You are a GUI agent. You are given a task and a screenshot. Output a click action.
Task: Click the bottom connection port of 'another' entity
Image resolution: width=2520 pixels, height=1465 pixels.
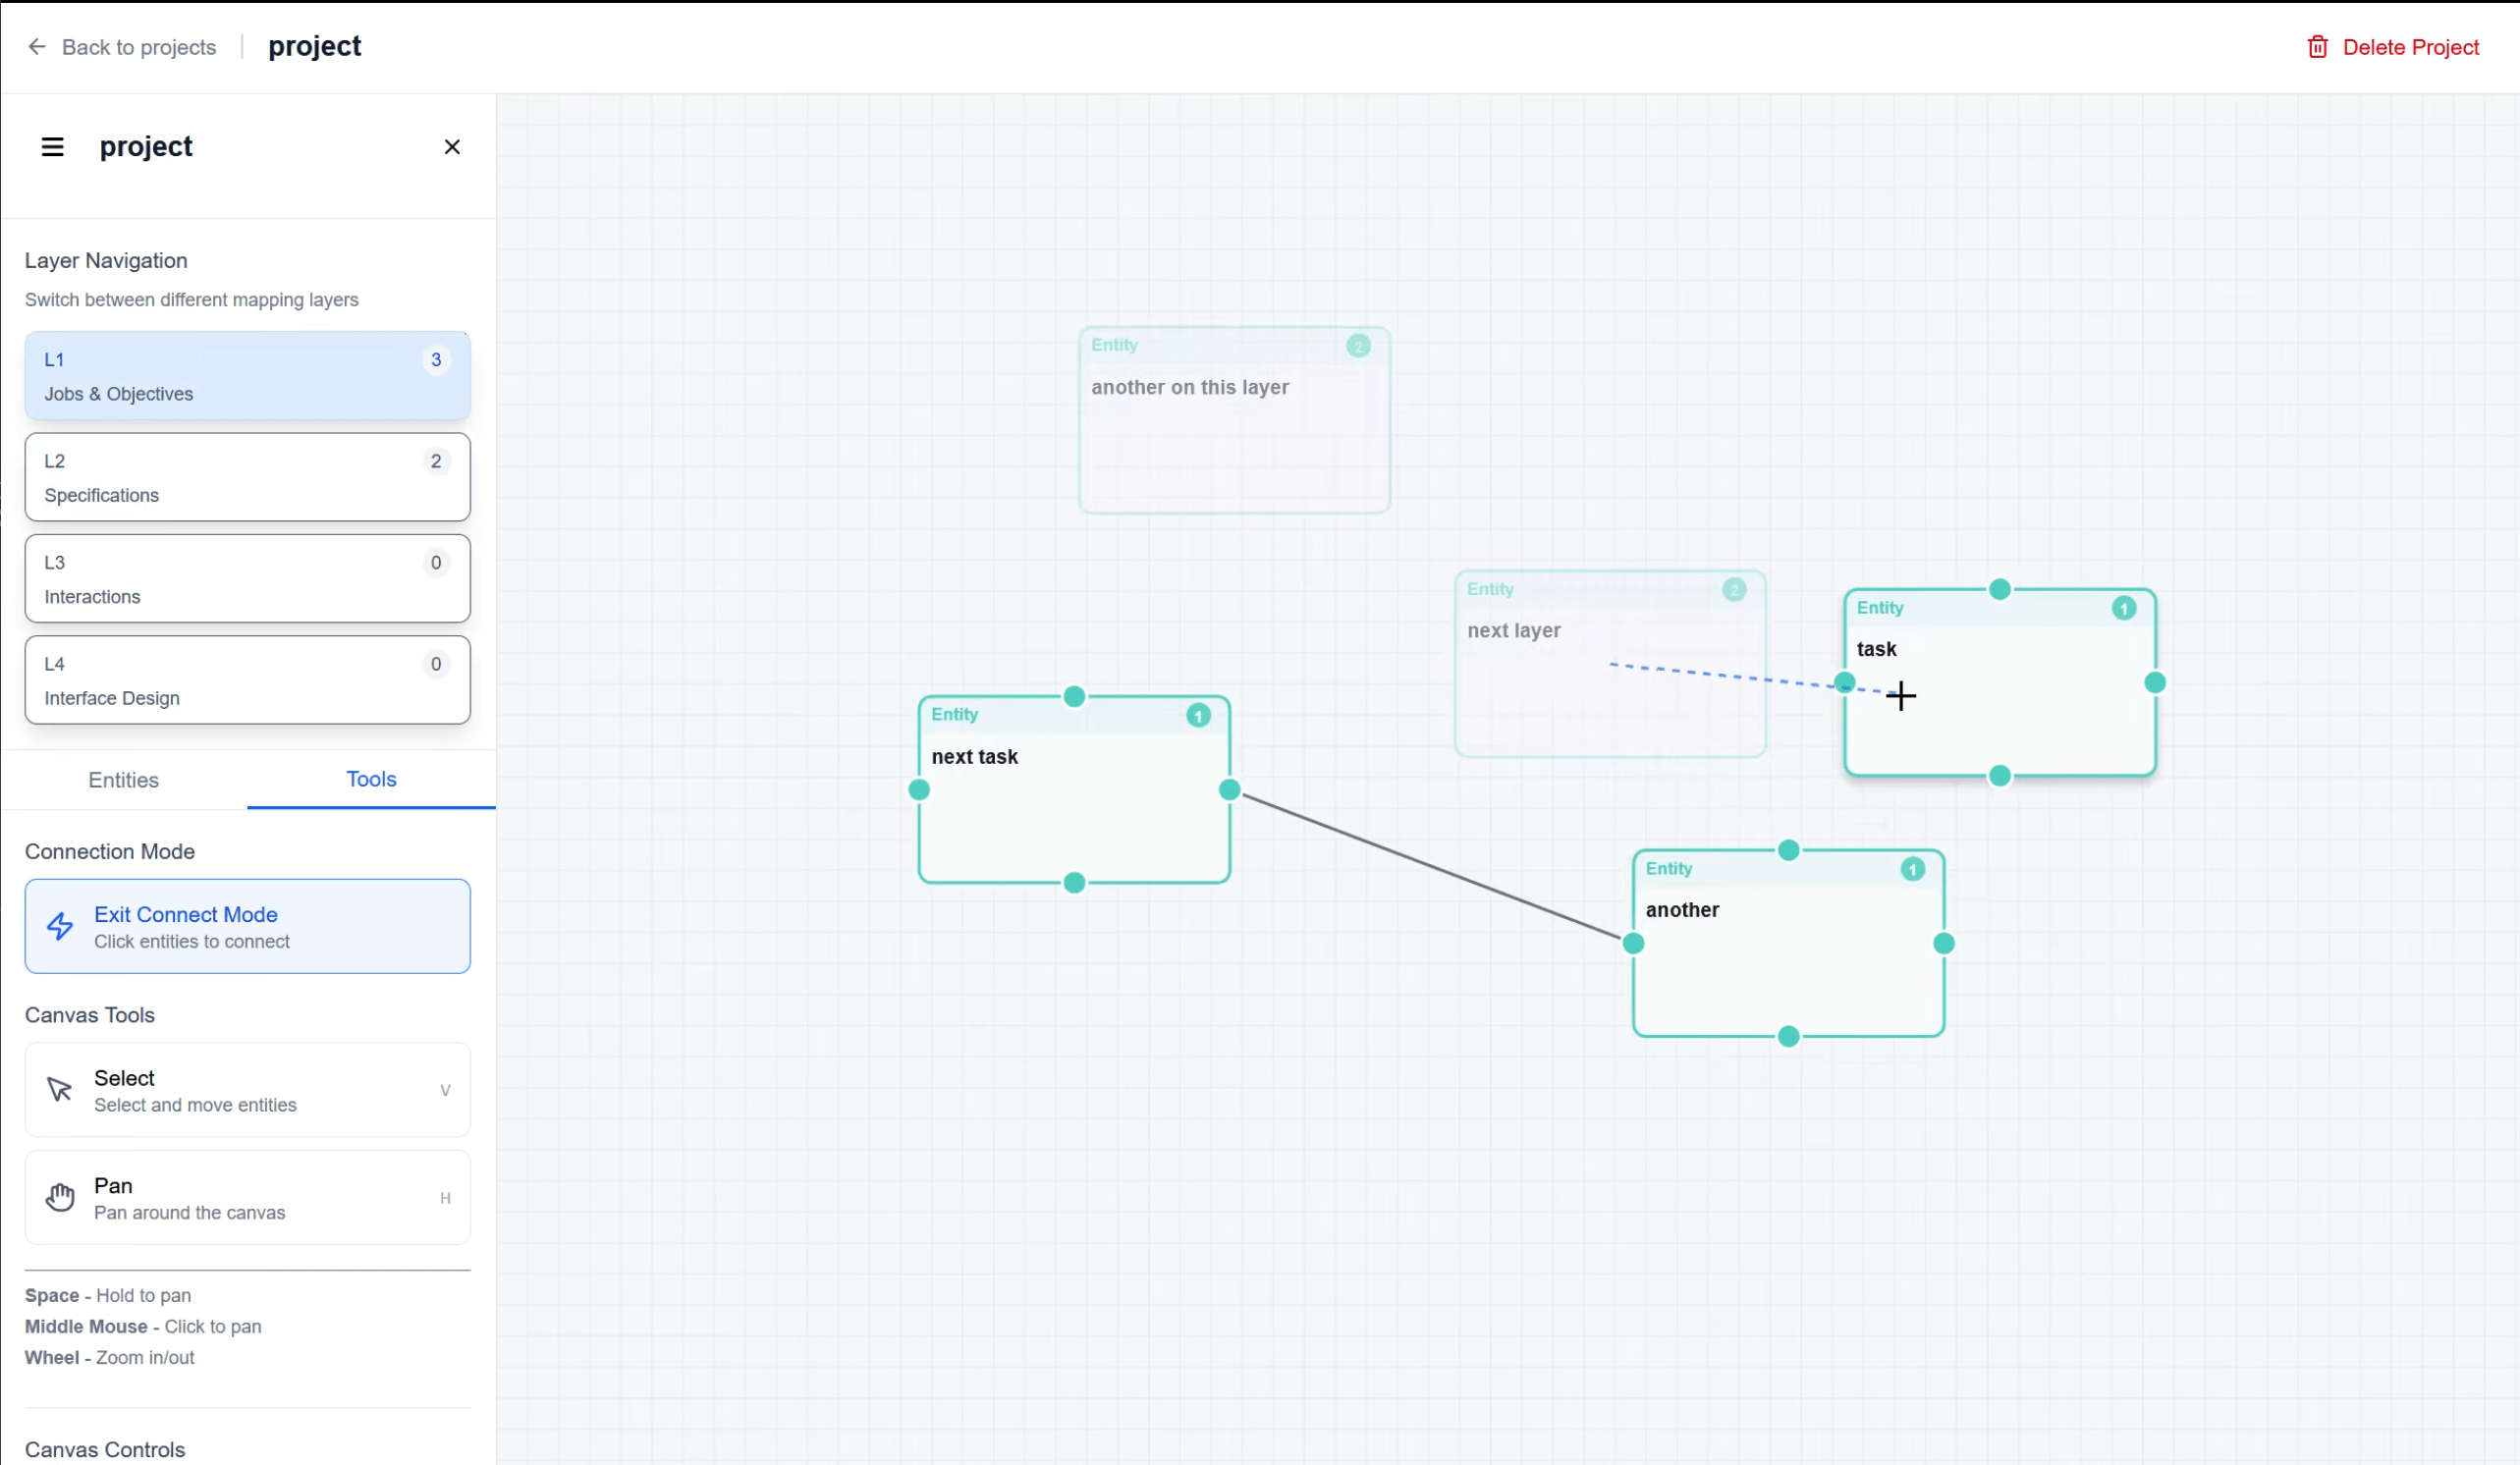1788,1038
